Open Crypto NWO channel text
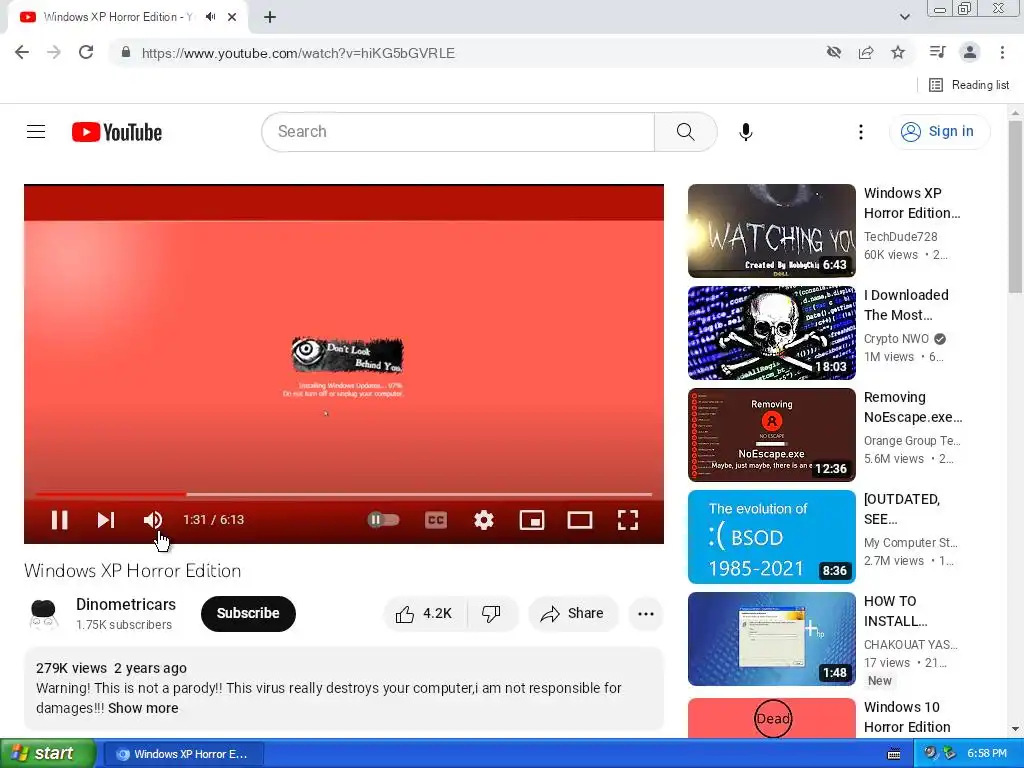 tap(896, 339)
